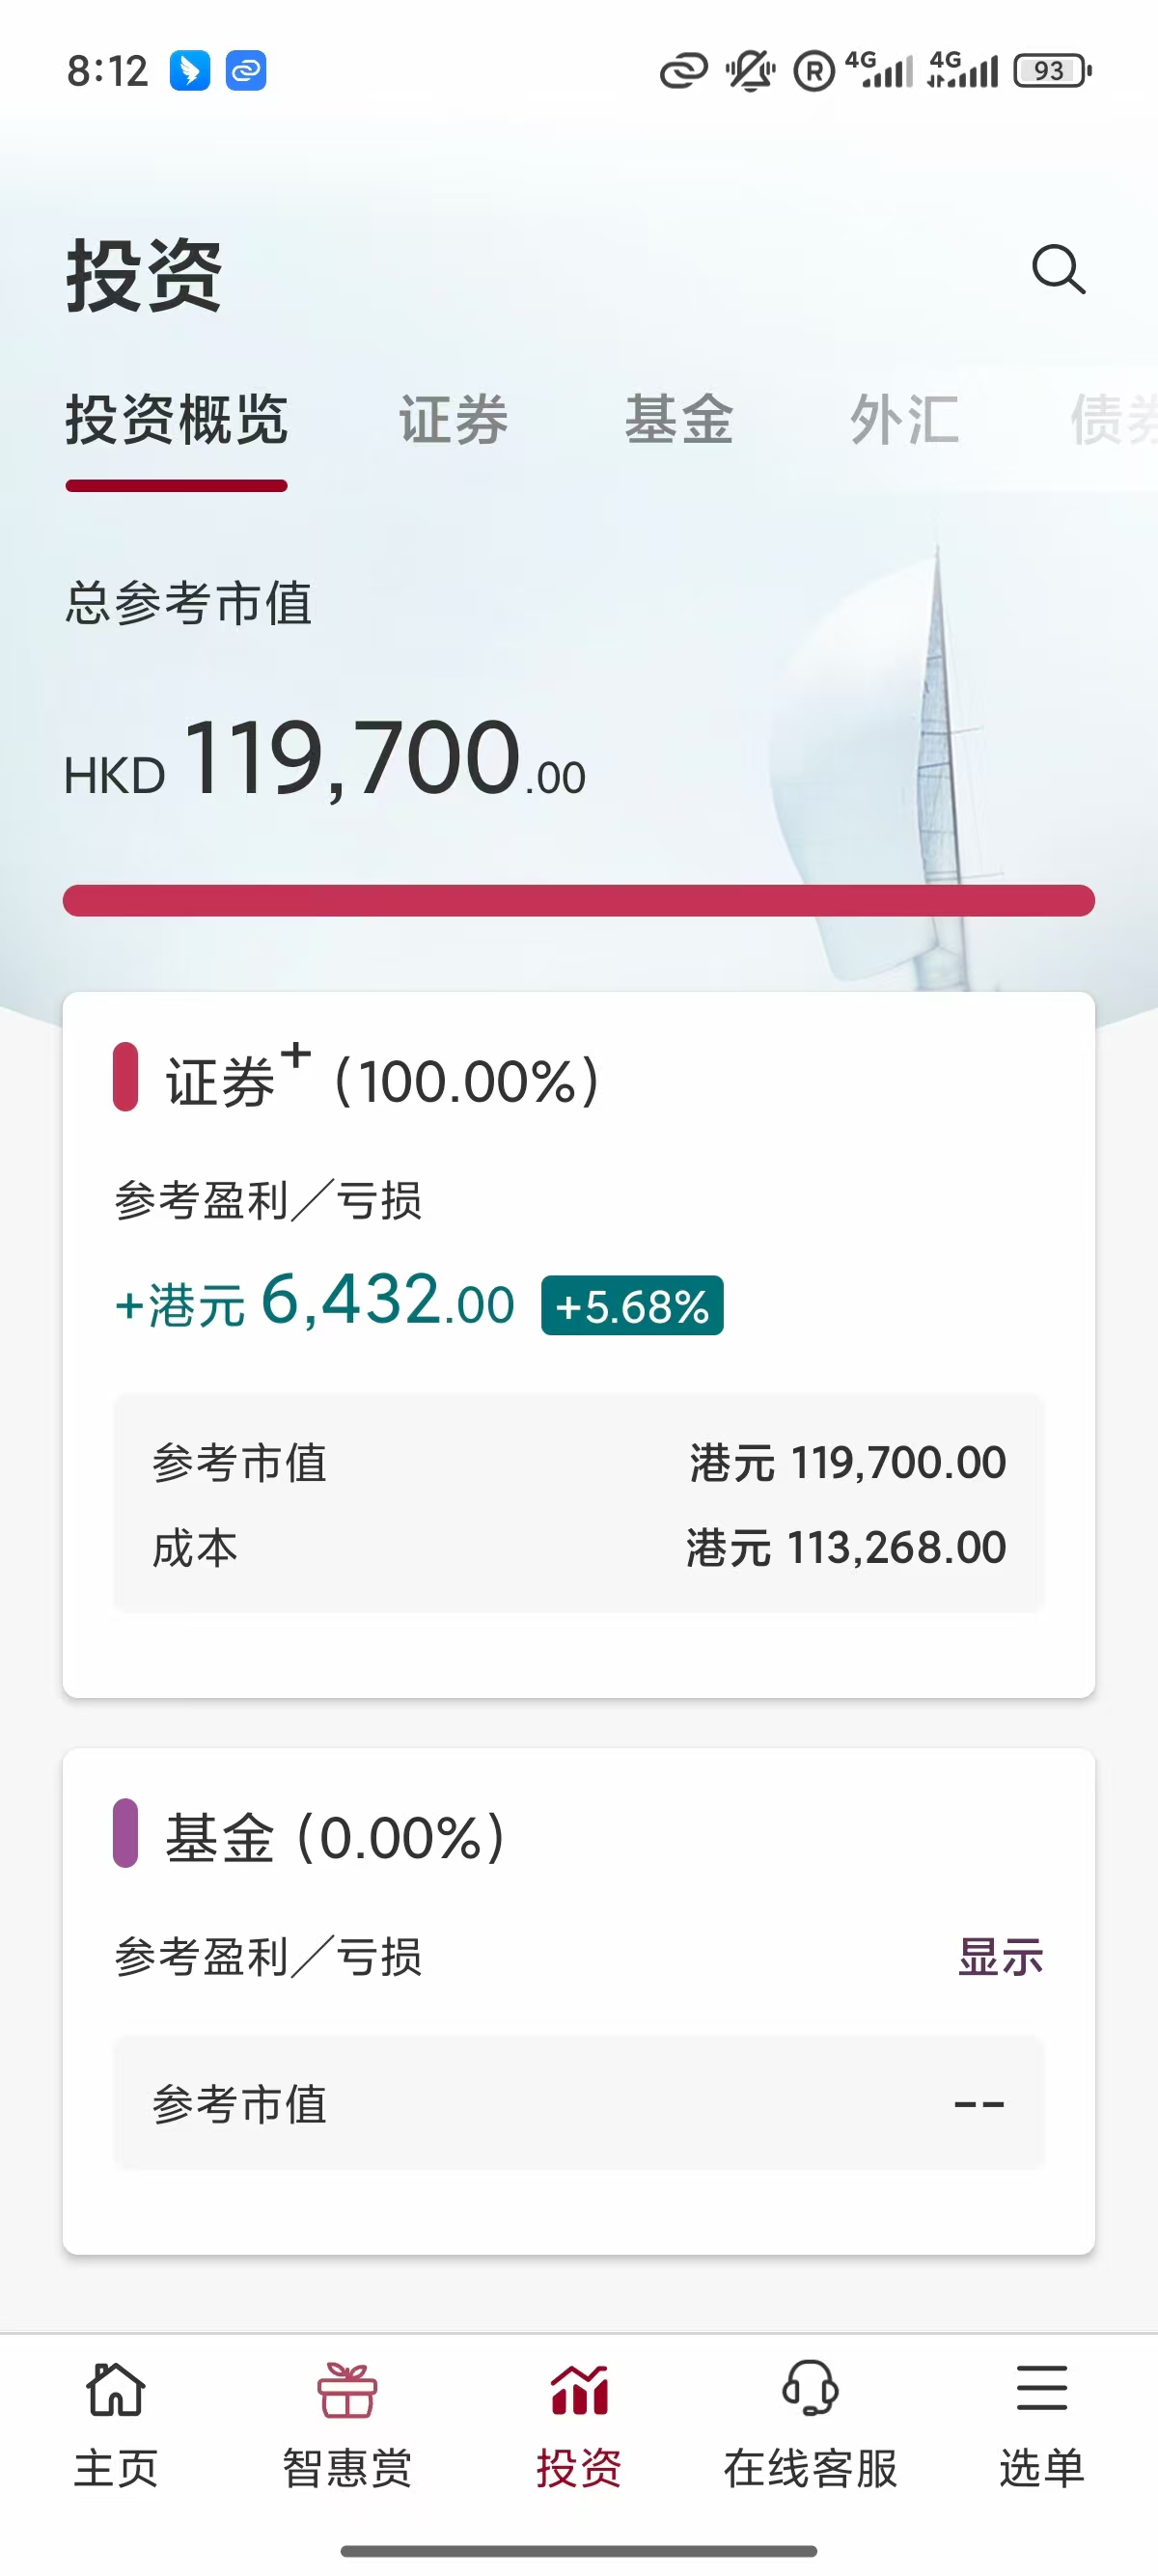Tap the +5.68% gain badge
The height and width of the screenshot is (2576, 1158).
pos(632,1306)
